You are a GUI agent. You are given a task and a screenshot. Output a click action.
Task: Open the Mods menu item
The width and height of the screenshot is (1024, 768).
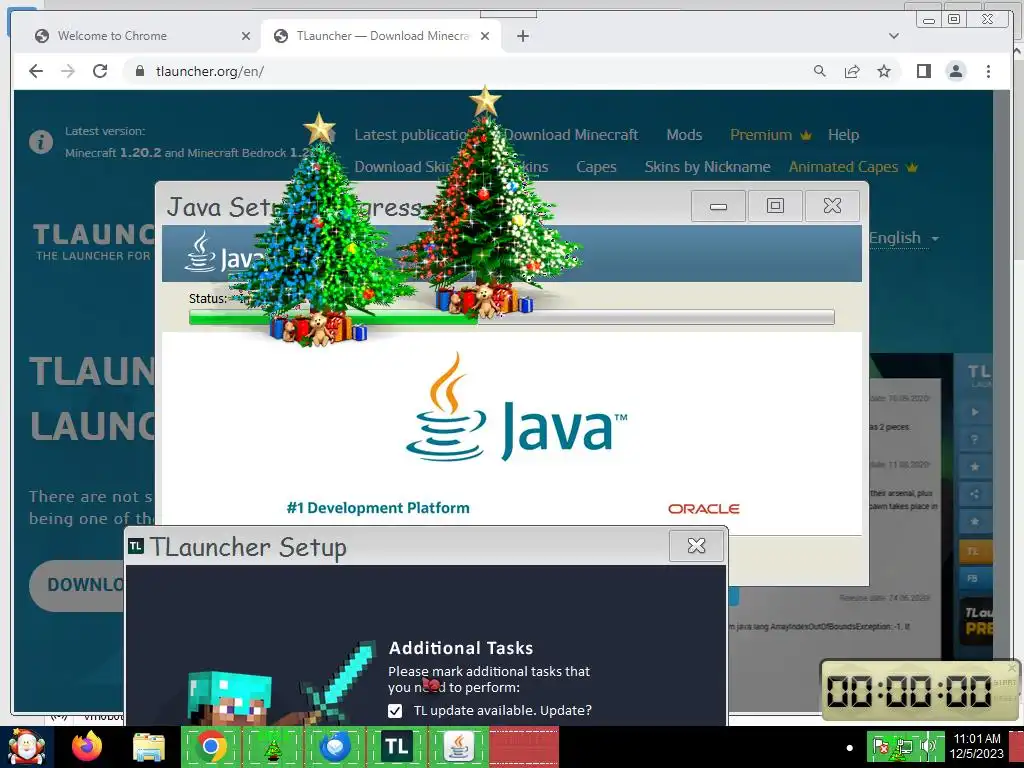684,135
